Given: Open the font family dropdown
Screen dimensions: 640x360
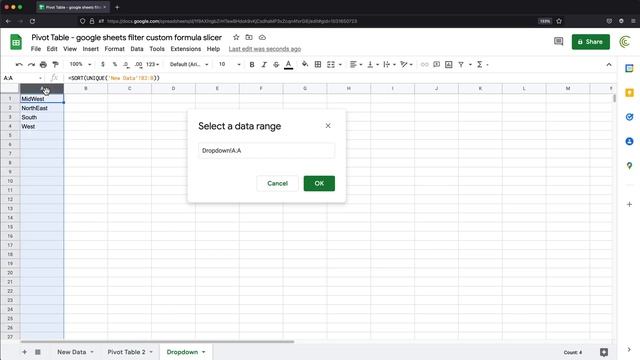Looking at the screenshot, I should (189, 64).
